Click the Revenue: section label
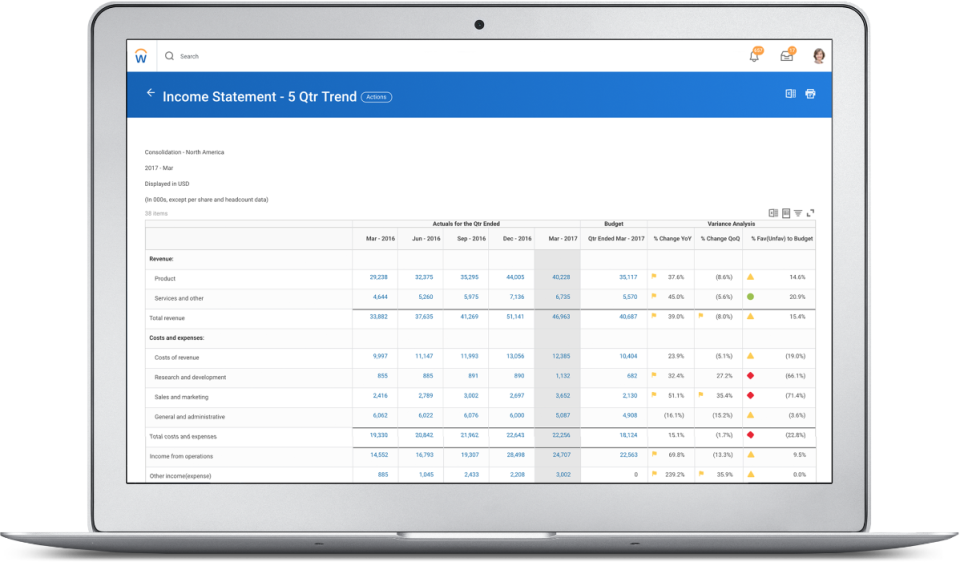 161,259
